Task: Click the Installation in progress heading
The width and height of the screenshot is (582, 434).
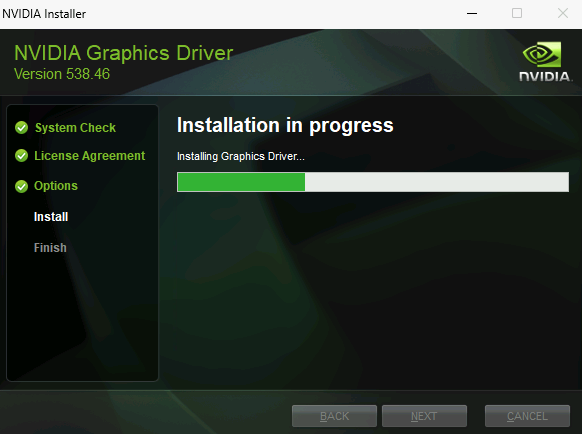Action: pos(285,125)
